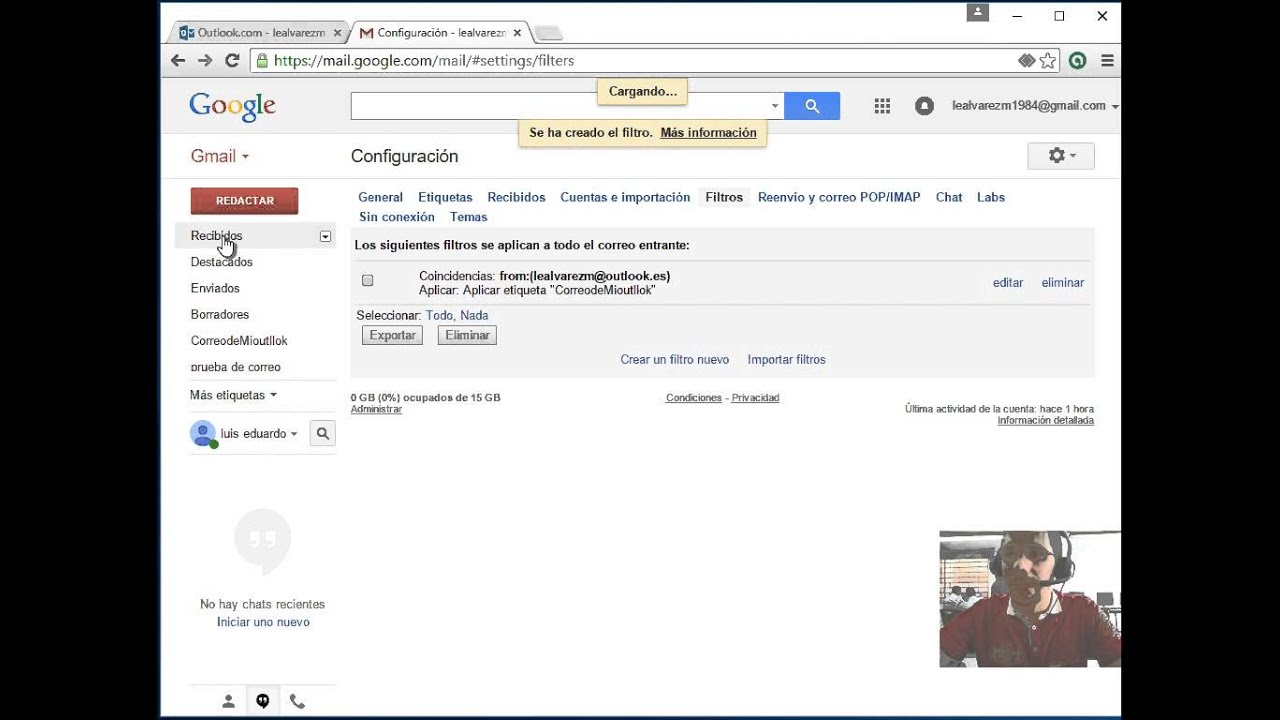Switch to the Outlook.com browser tab

260,33
